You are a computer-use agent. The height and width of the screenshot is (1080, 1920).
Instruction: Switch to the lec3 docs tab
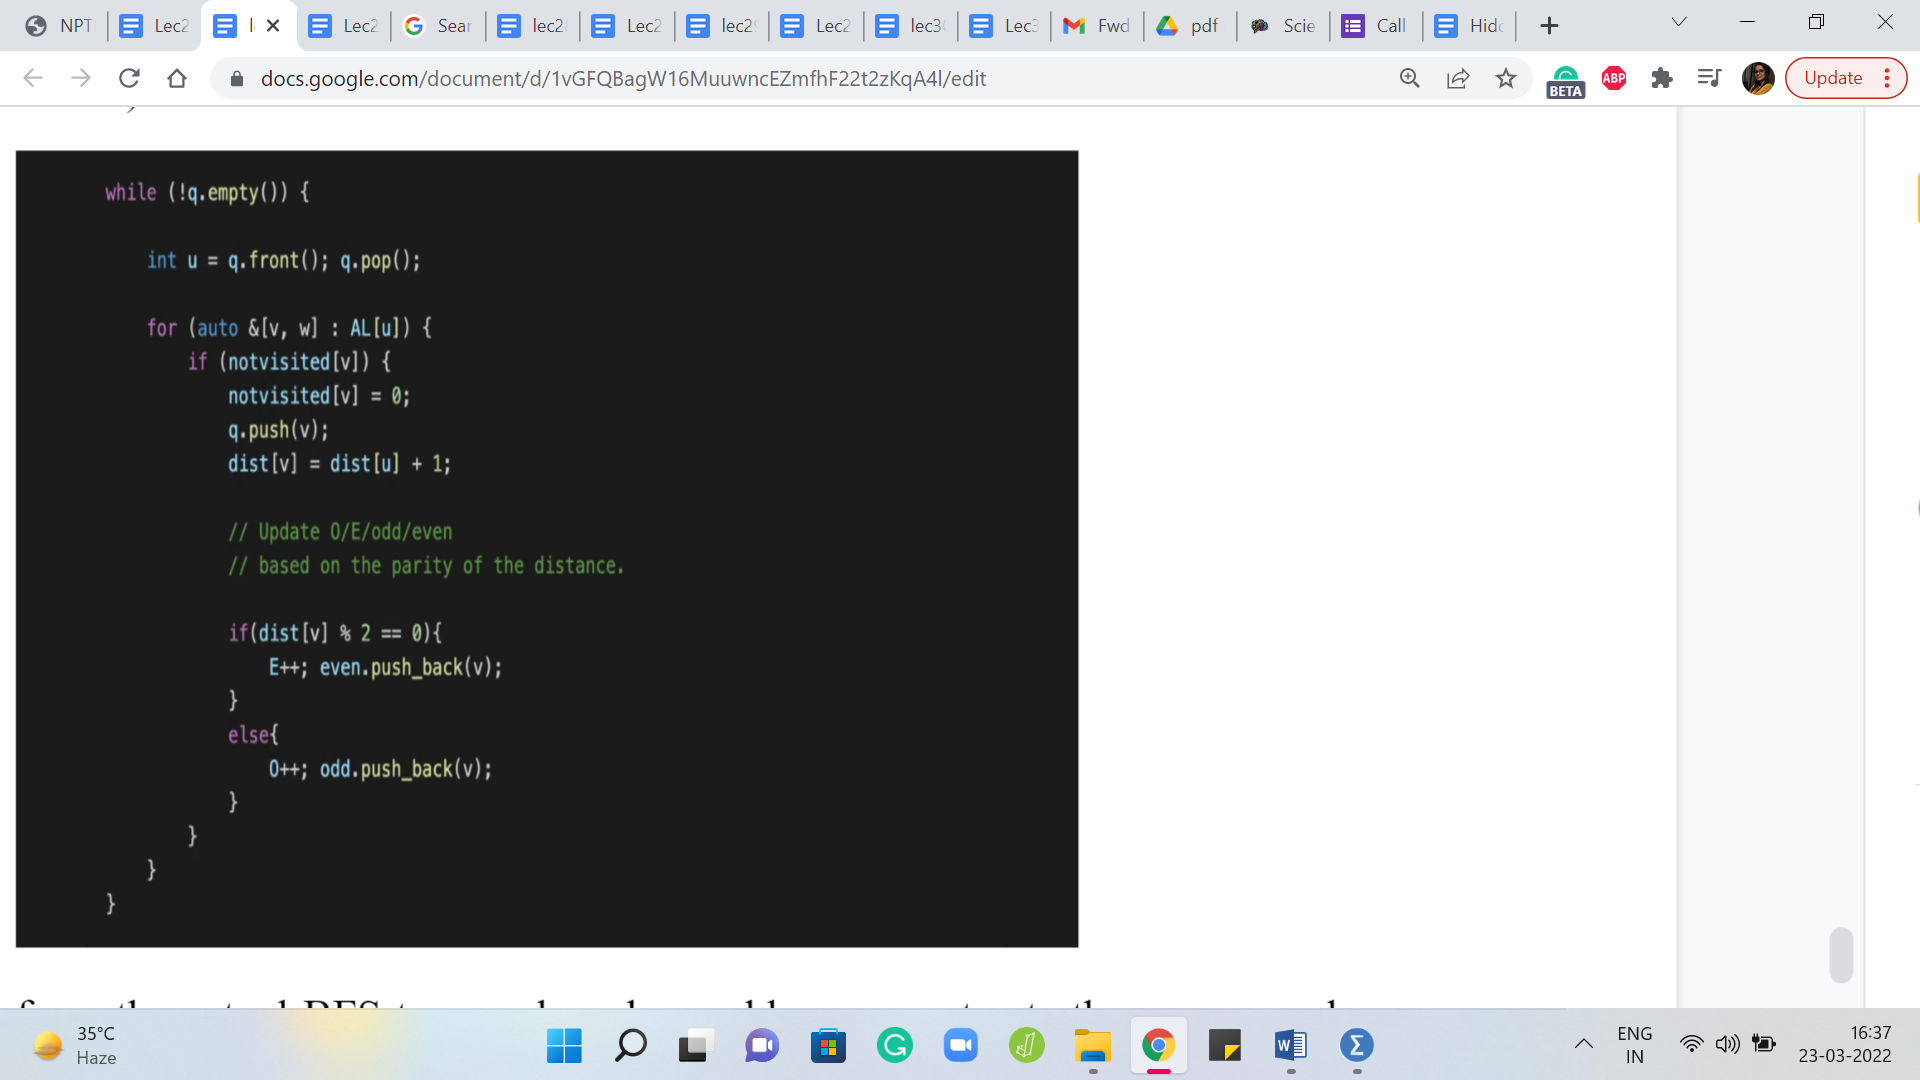coord(909,26)
